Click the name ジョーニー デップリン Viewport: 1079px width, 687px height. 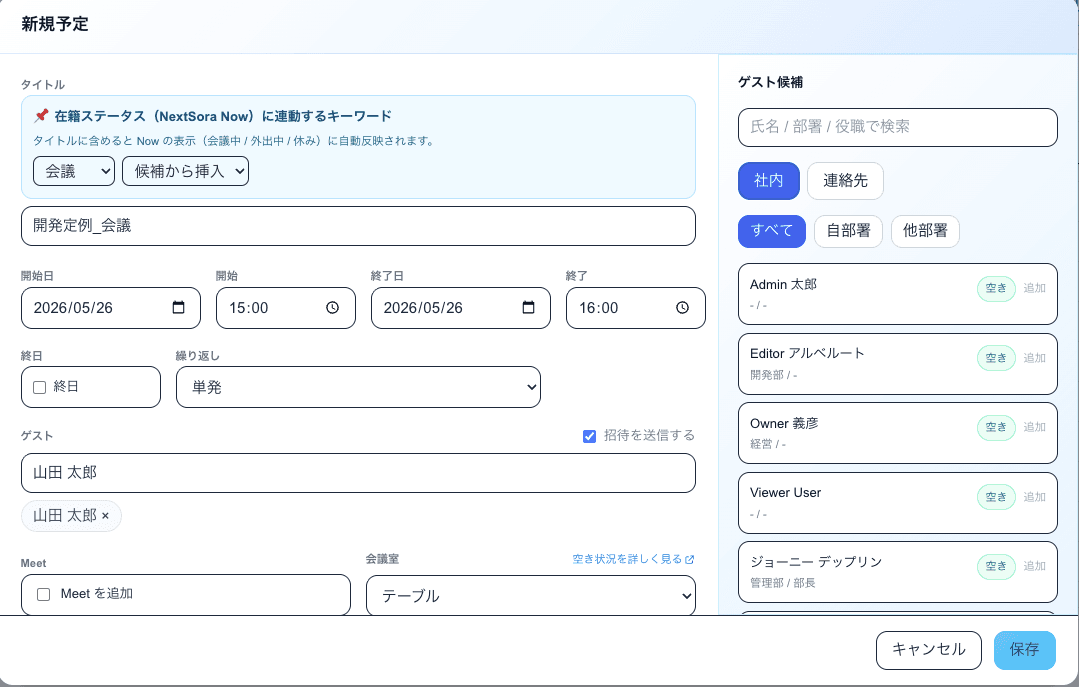[815, 562]
